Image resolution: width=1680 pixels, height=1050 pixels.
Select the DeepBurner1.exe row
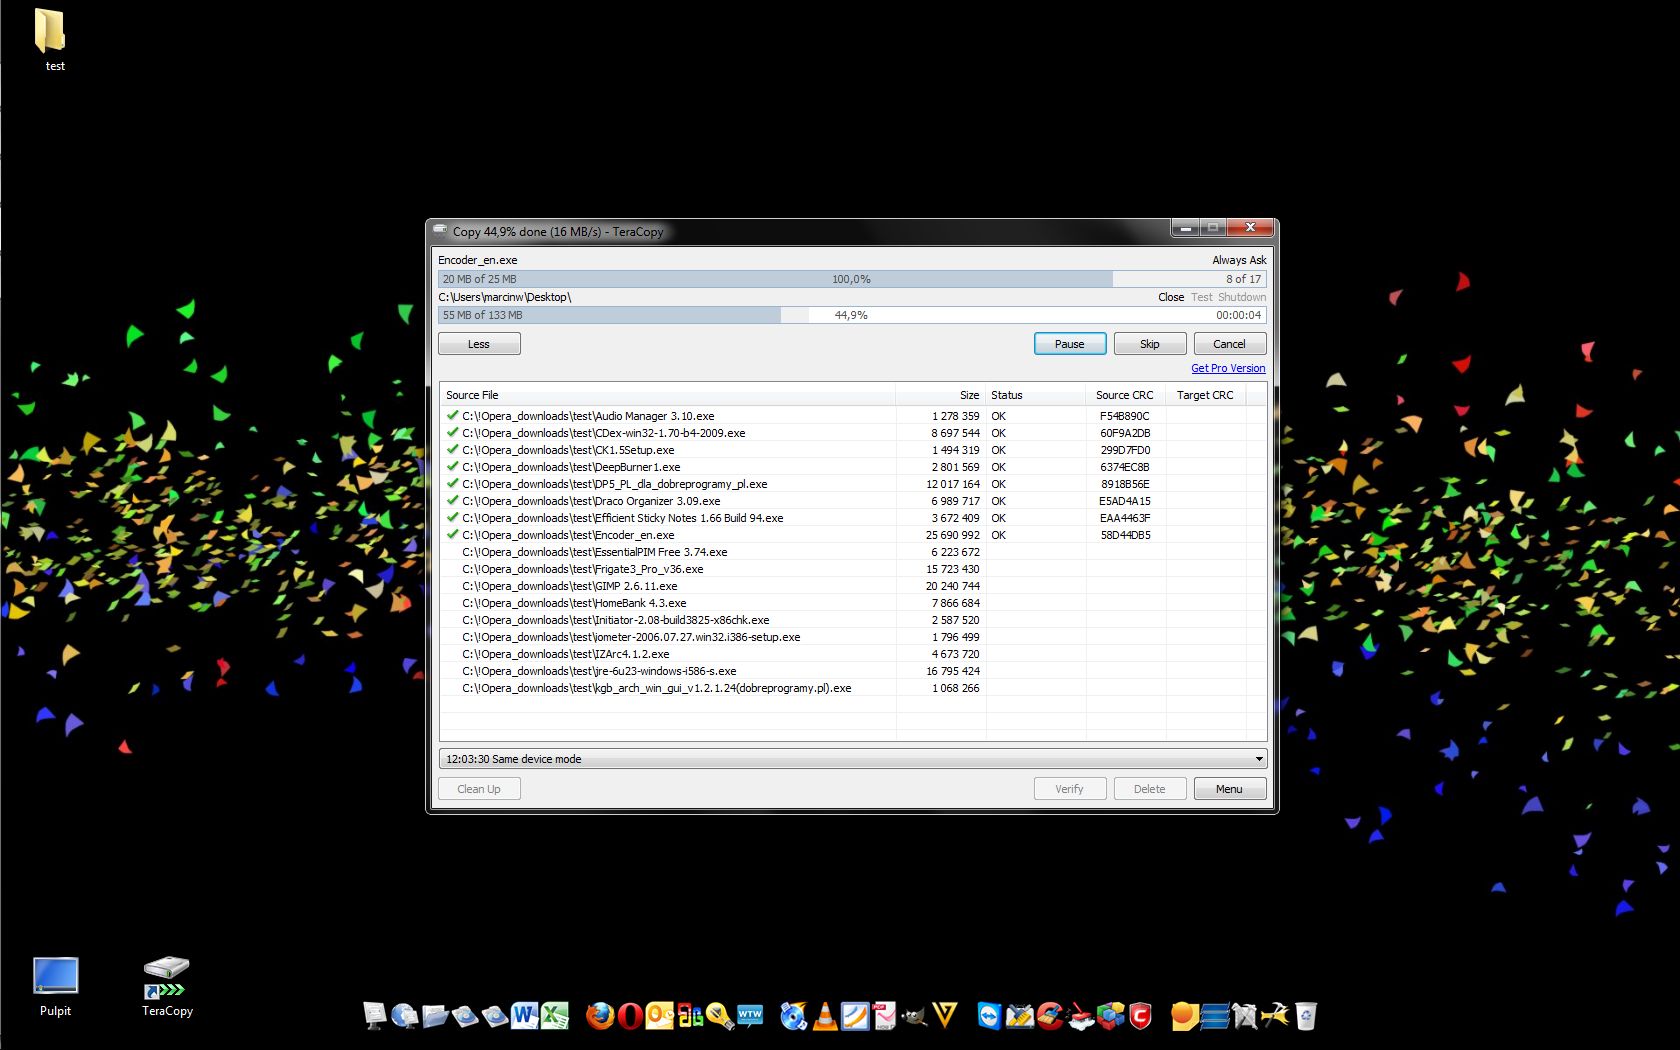point(852,467)
